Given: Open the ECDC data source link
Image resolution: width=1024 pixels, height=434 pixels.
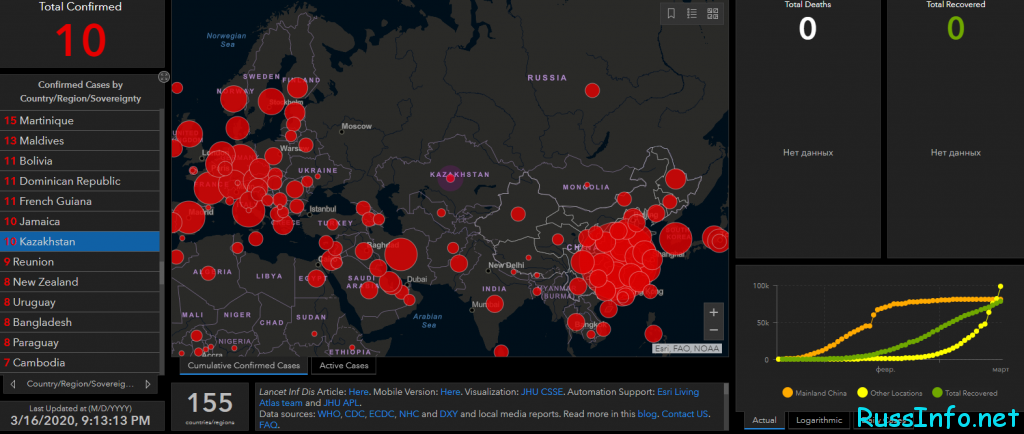Looking at the screenshot, I should tap(382, 414).
